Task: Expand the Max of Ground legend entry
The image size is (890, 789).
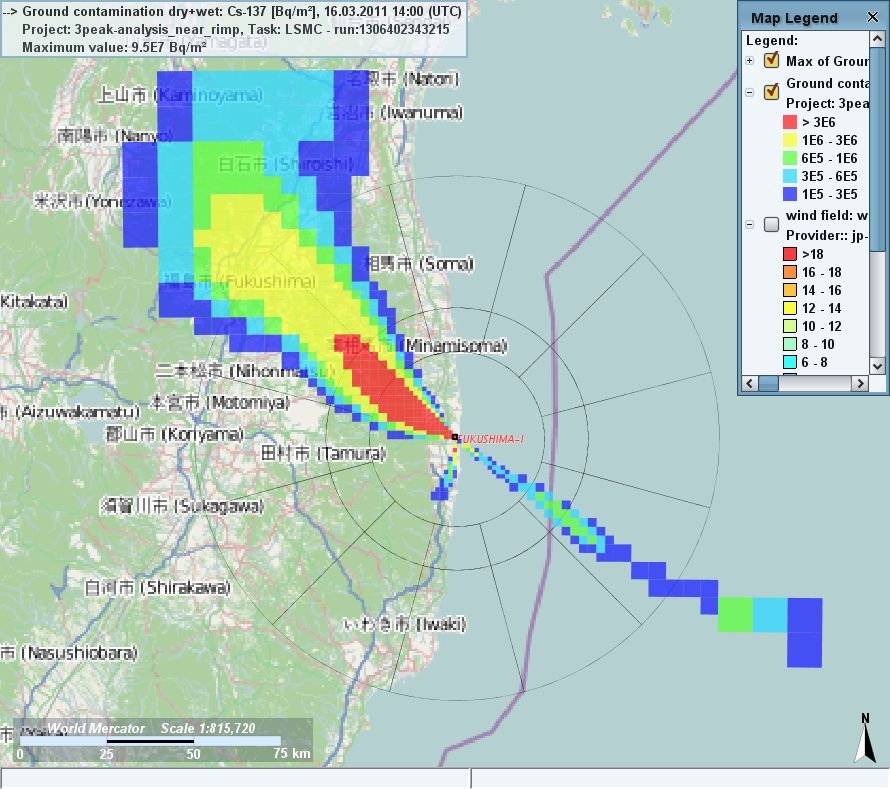Action: [751, 61]
